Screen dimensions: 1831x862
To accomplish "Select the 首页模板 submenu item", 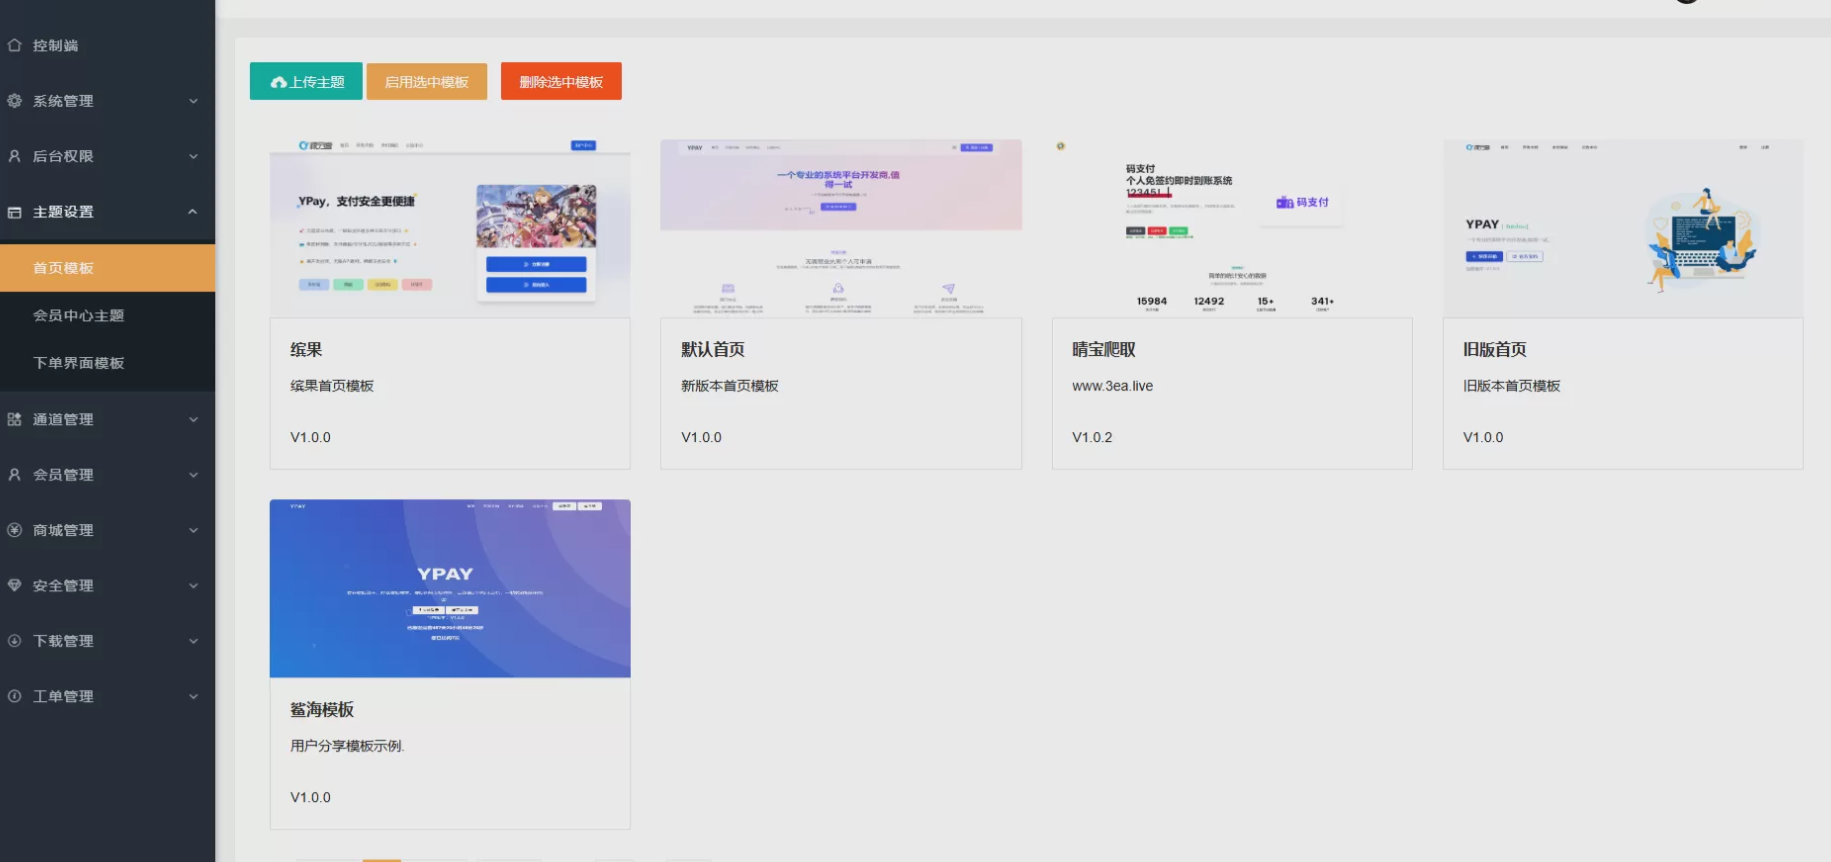I will click(x=107, y=268).
